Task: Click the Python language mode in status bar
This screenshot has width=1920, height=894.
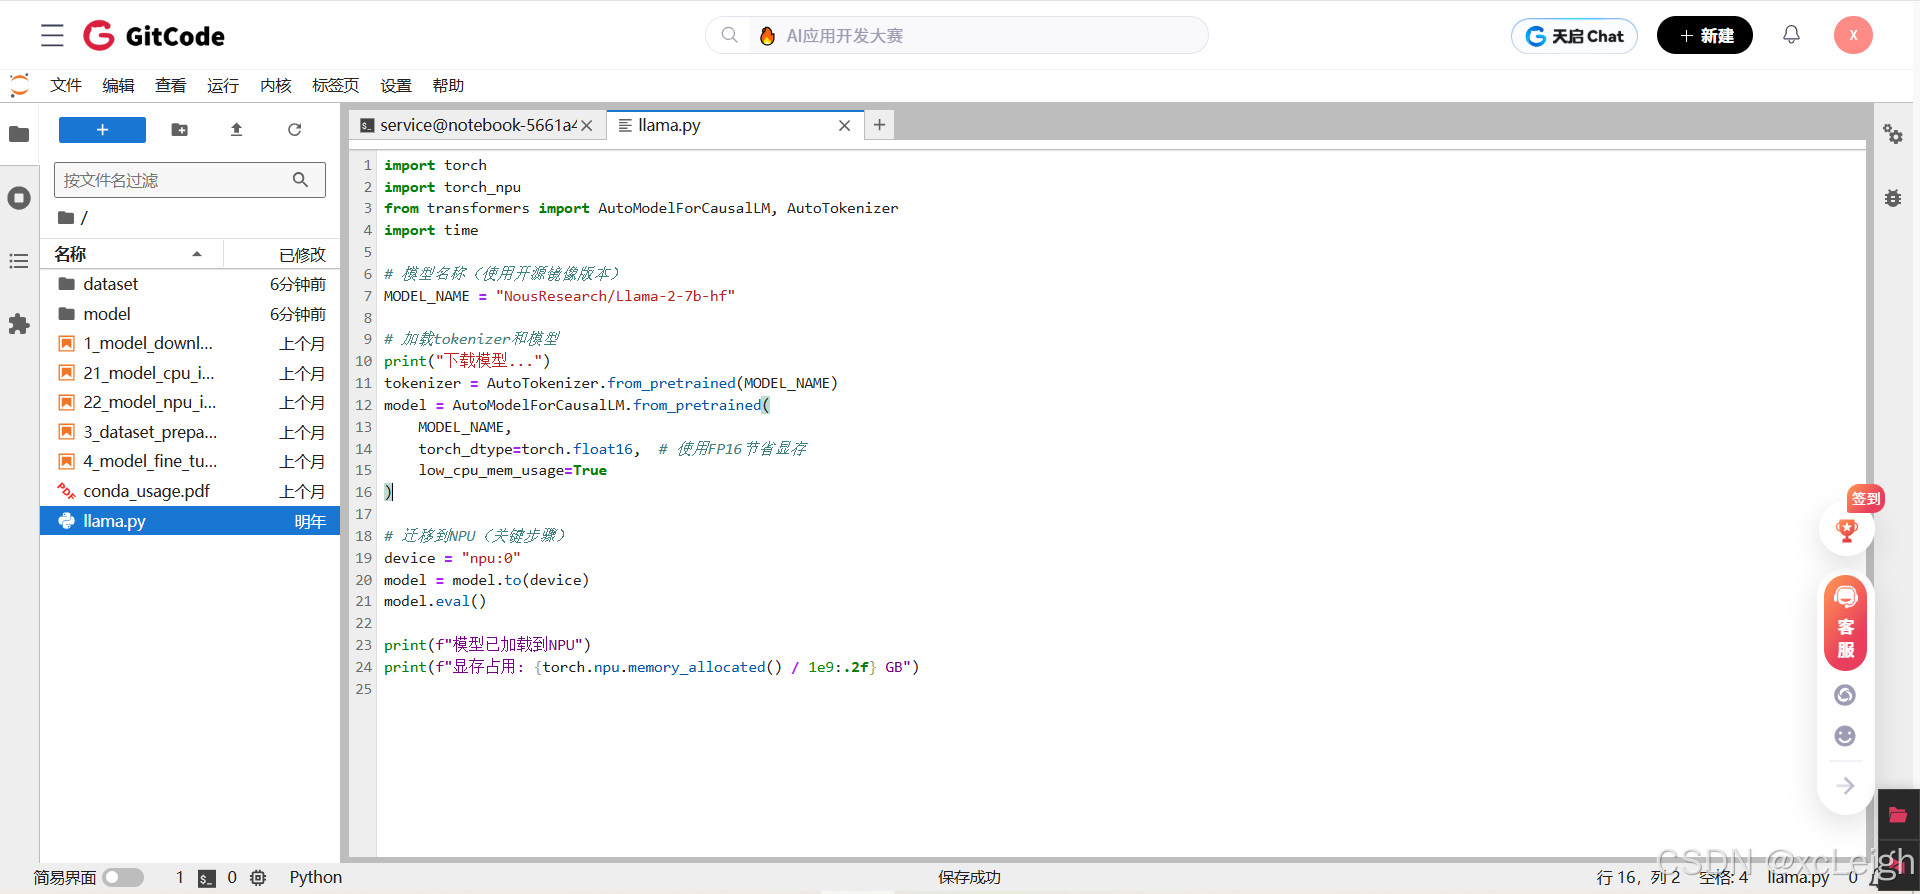Action: pos(316,878)
